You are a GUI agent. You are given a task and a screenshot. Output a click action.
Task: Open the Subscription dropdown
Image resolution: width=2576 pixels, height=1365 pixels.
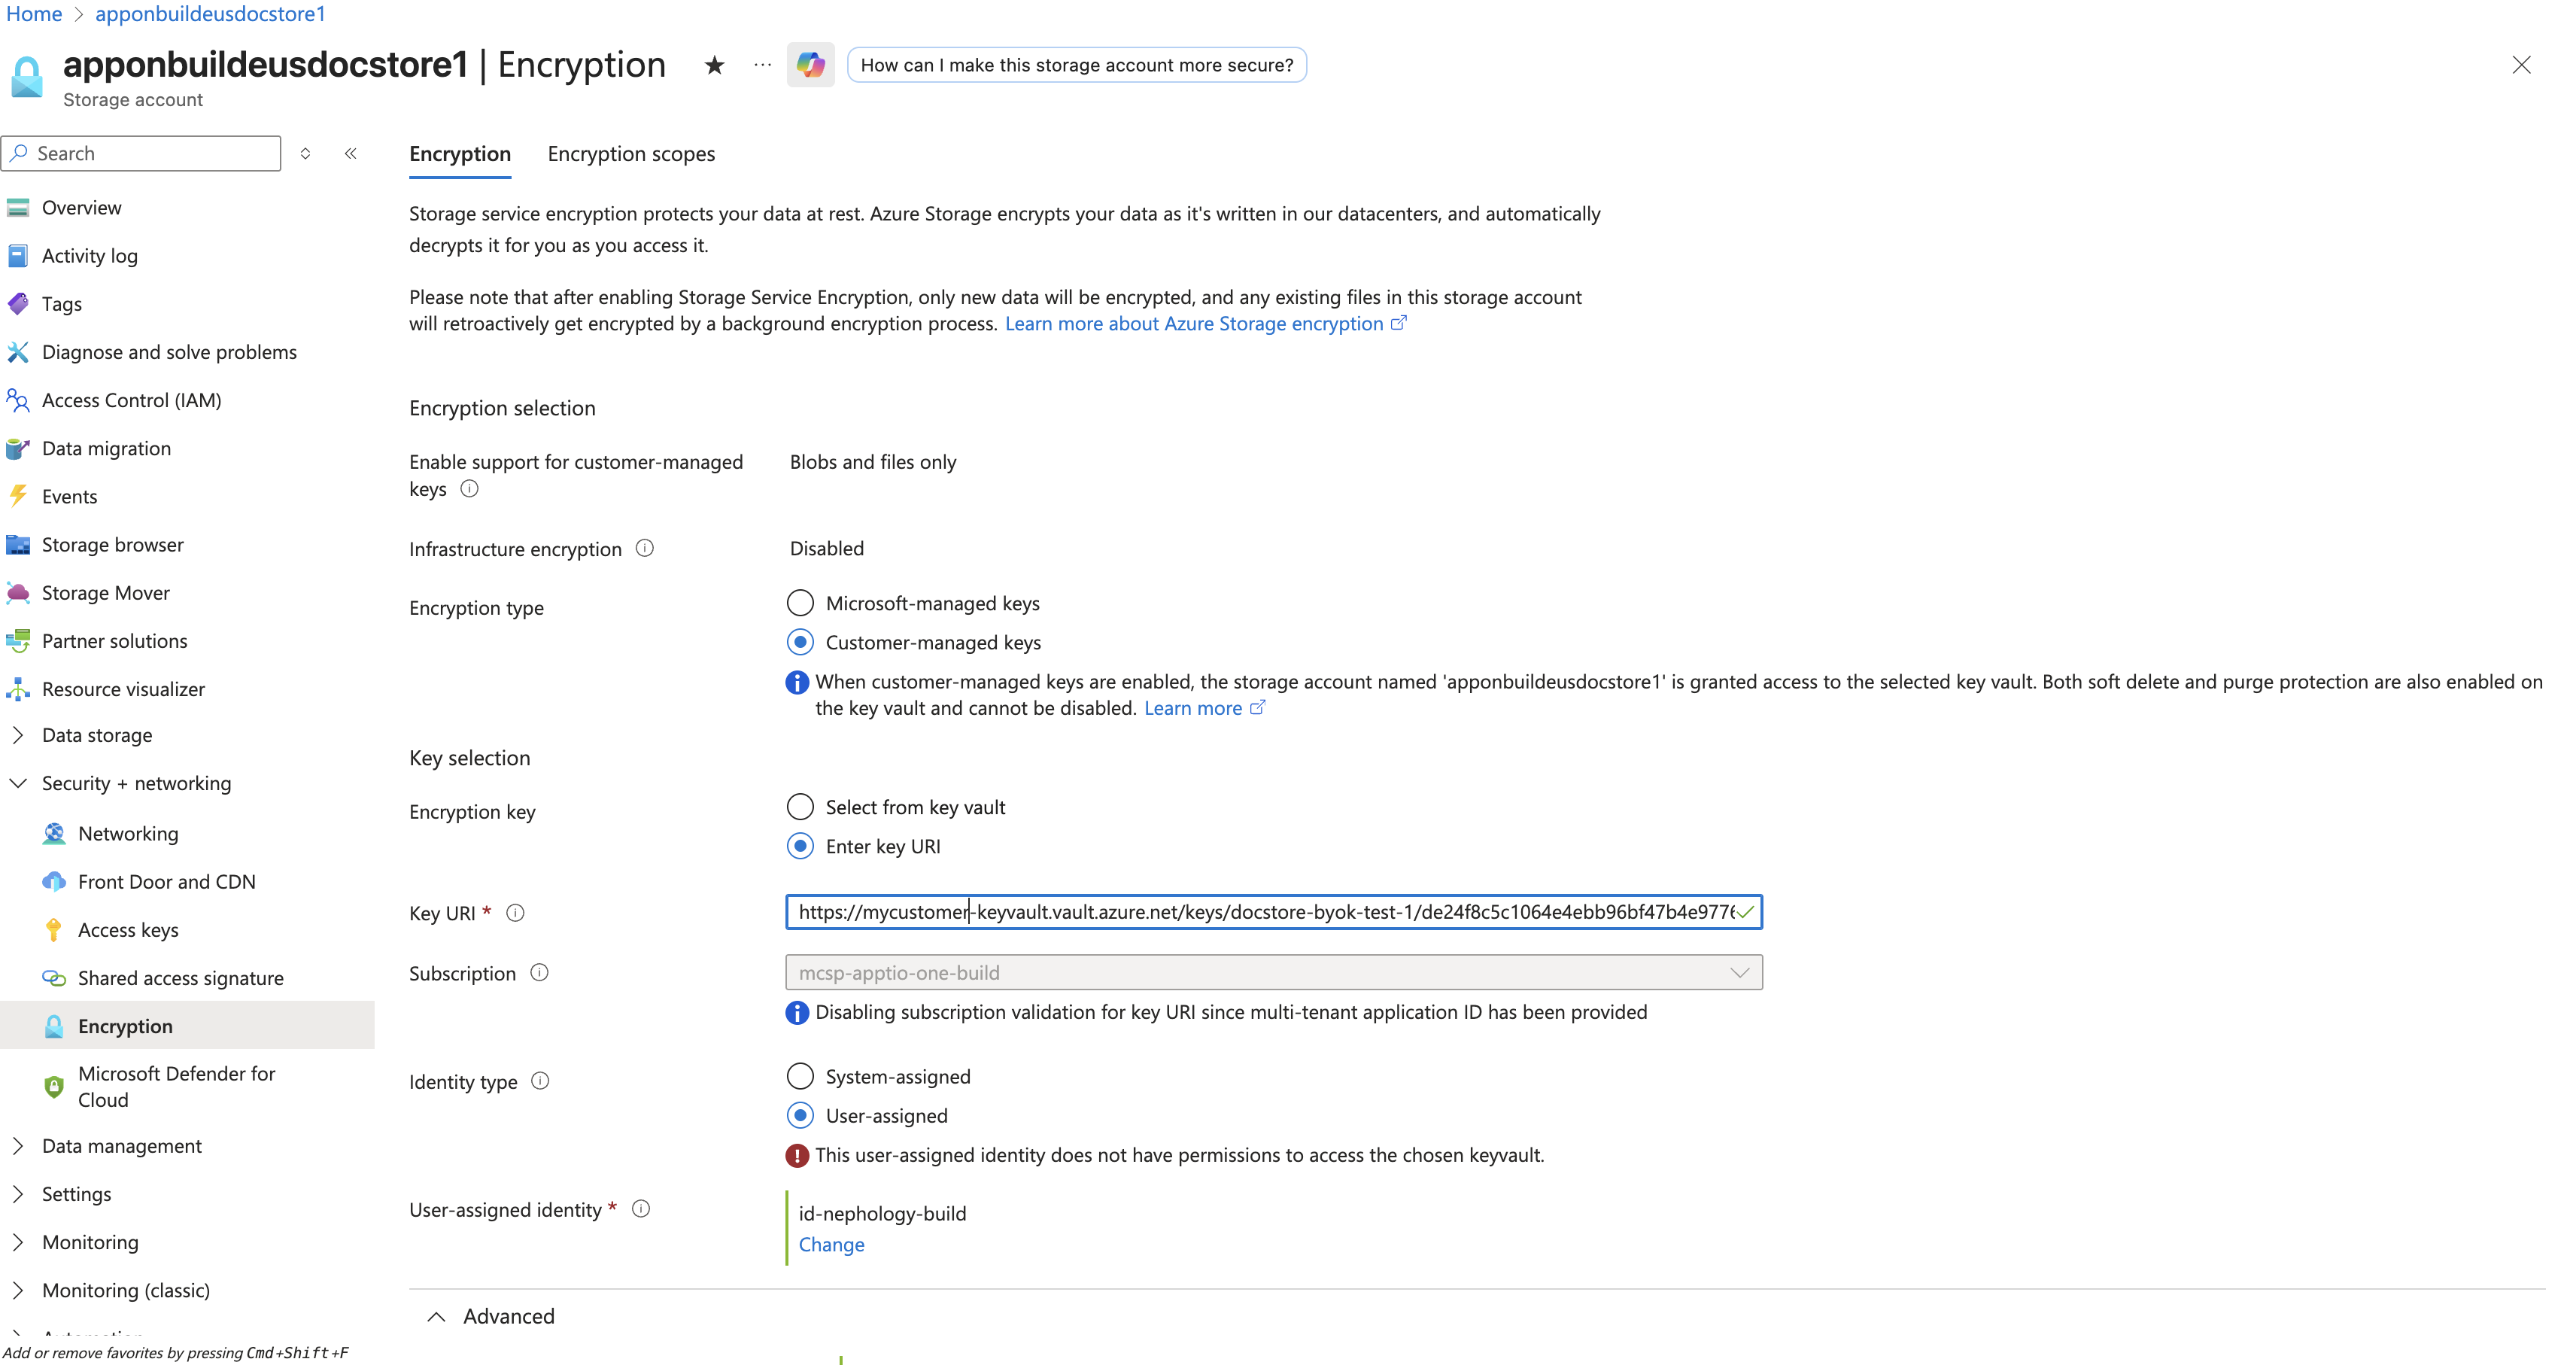pos(1272,972)
